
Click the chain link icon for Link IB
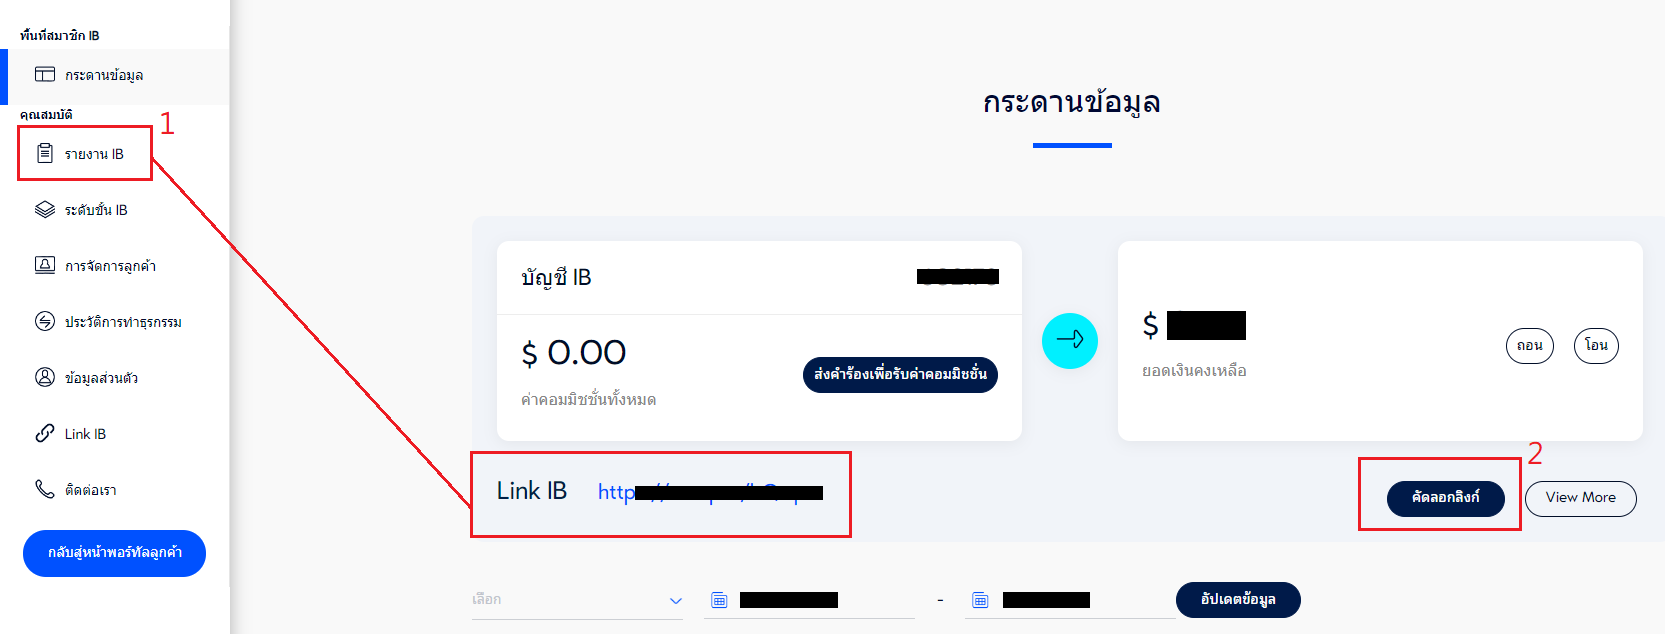coord(45,433)
